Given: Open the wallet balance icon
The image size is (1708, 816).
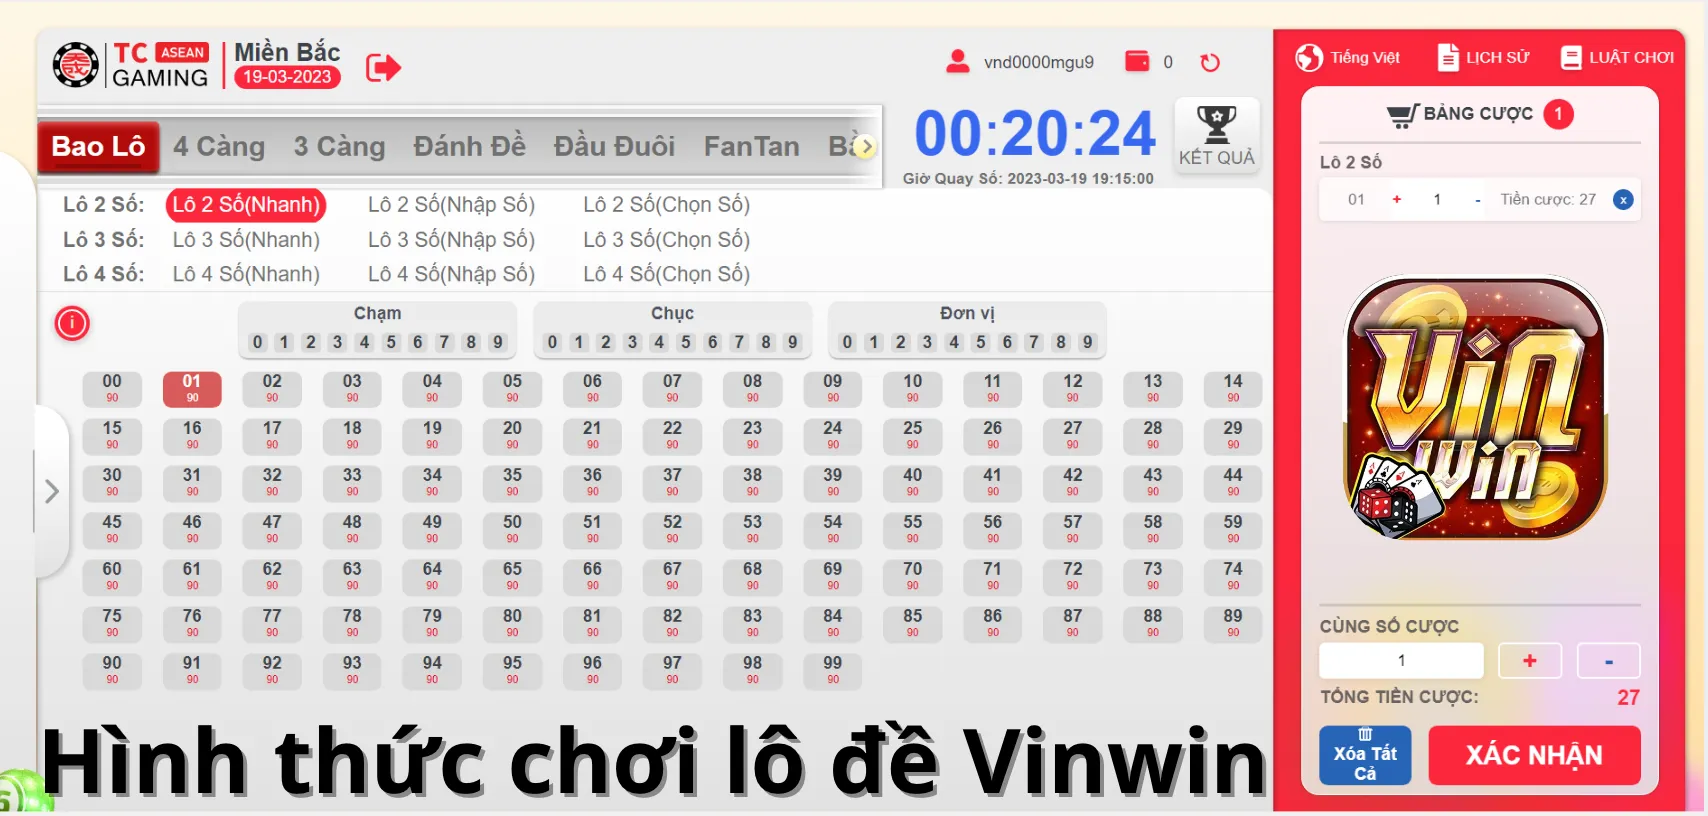Looking at the screenshot, I should (1137, 61).
